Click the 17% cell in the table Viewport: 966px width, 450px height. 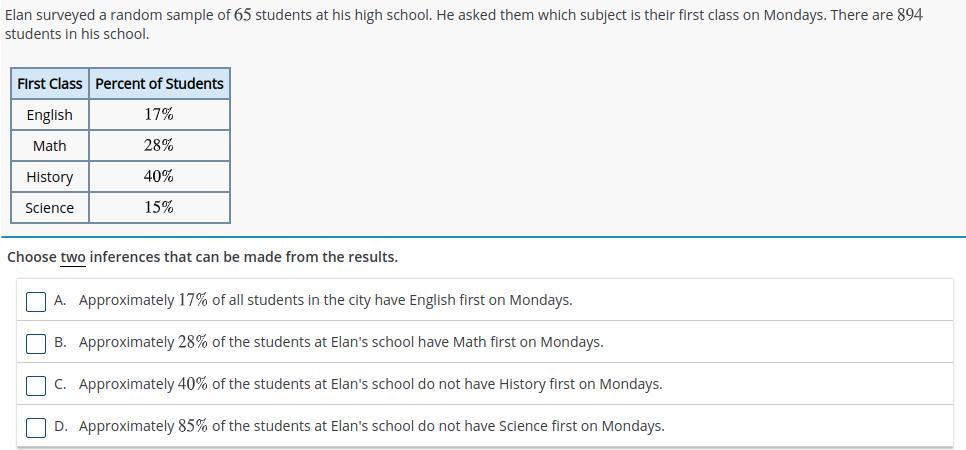160,115
